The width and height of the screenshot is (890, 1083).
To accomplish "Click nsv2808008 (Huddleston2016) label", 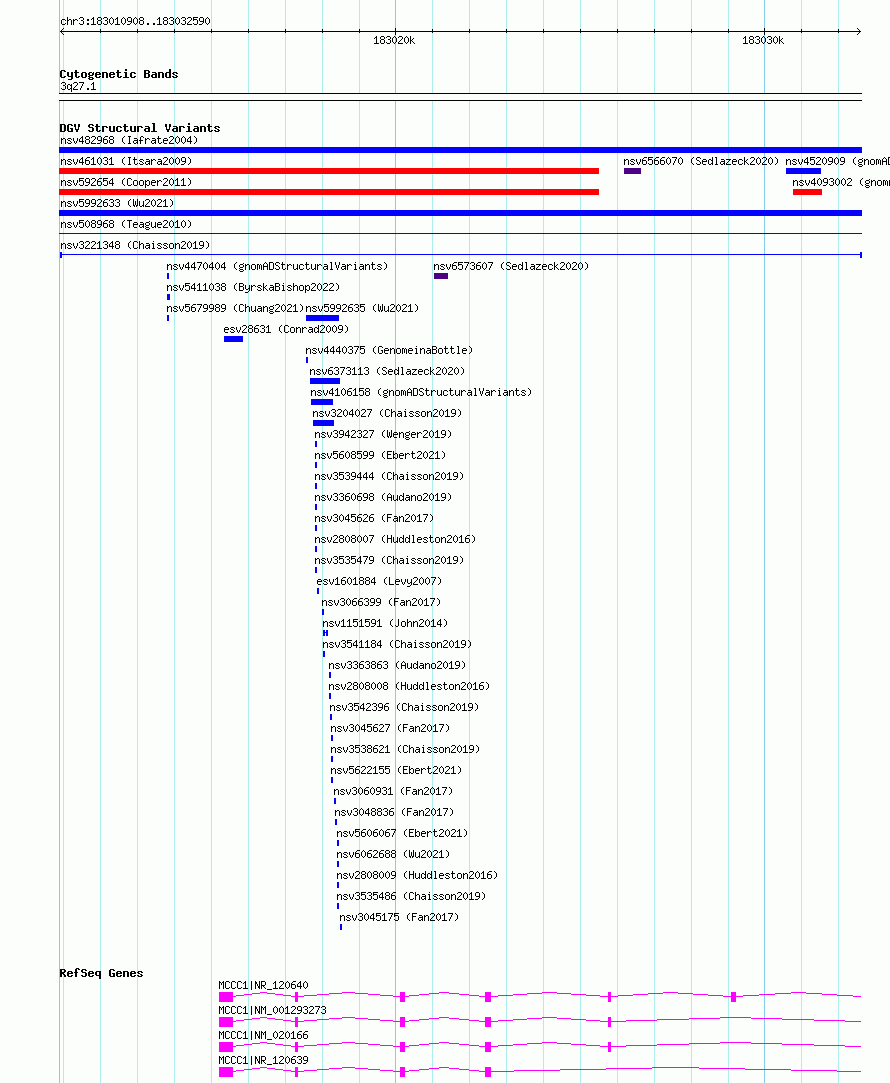I will pyautogui.click(x=409, y=687).
